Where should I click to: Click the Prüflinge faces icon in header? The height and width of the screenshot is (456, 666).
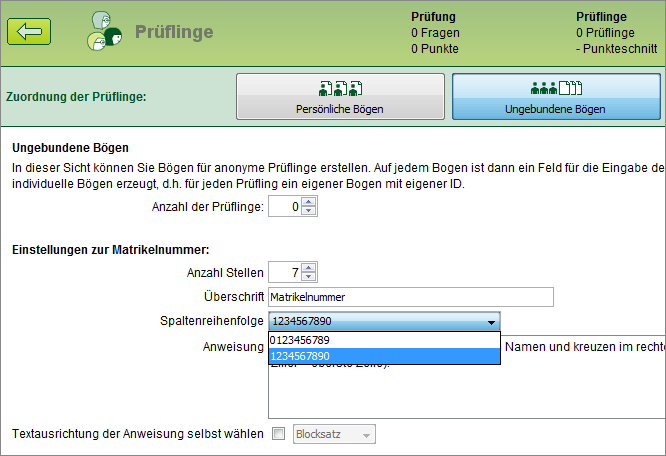[x=104, y=32]
